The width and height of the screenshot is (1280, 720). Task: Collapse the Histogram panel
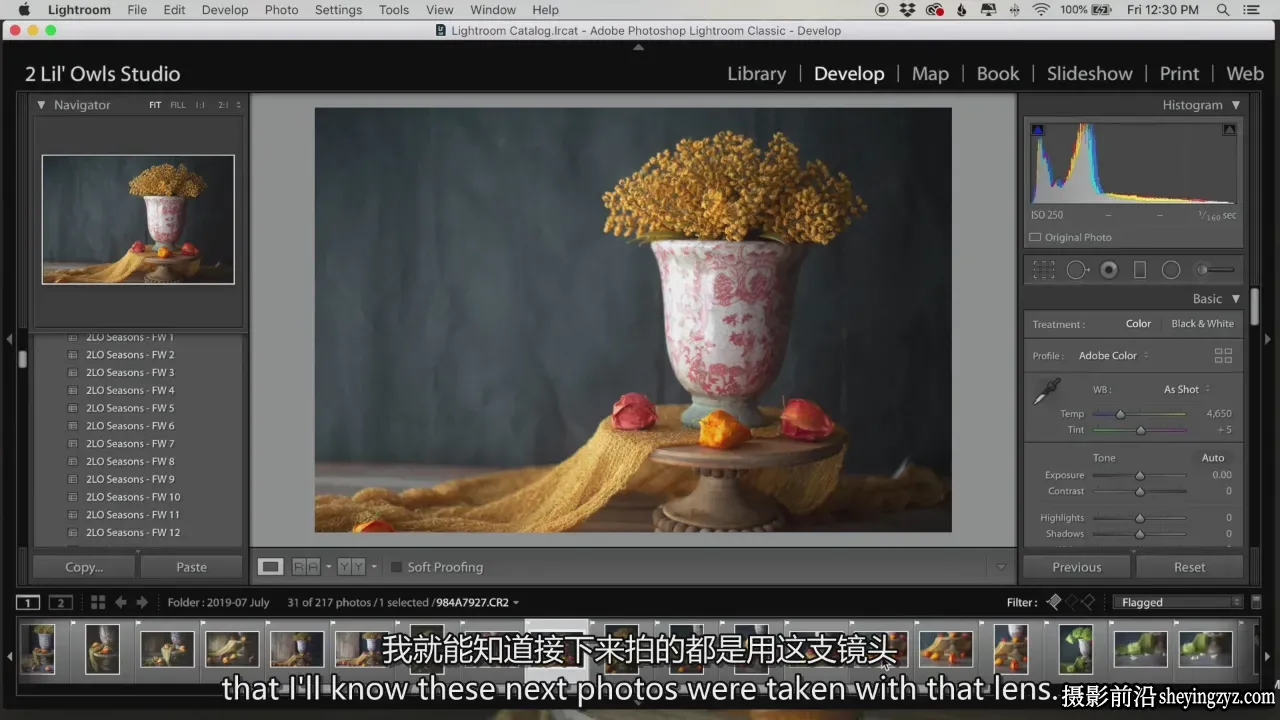(1236, 105)
